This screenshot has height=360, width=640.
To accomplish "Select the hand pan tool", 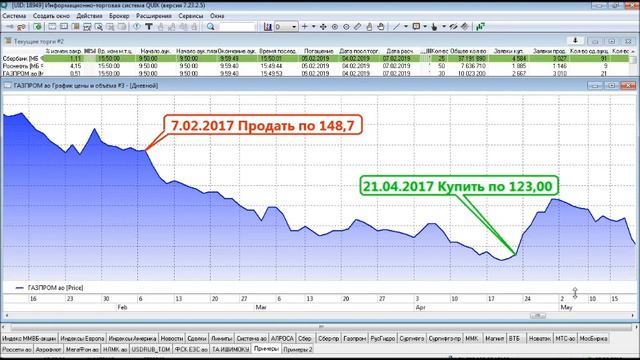I will [x=381, y=27].
